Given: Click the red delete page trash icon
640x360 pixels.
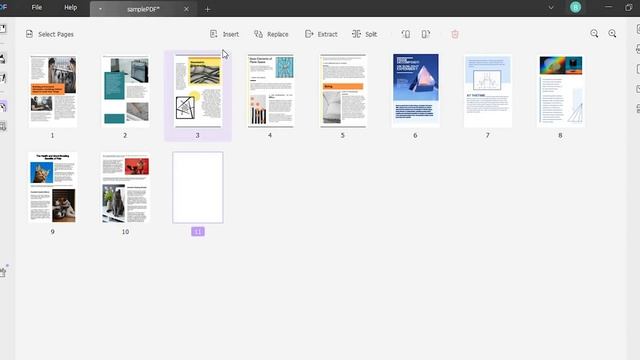Looking at the screenshot, I should [455, 34].
